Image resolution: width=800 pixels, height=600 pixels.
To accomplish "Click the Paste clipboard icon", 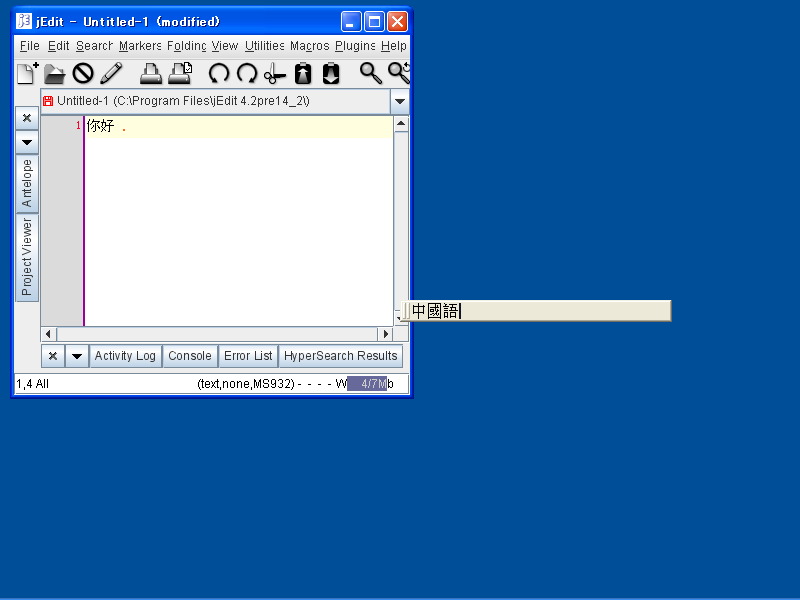I will (x=331, y=73).
